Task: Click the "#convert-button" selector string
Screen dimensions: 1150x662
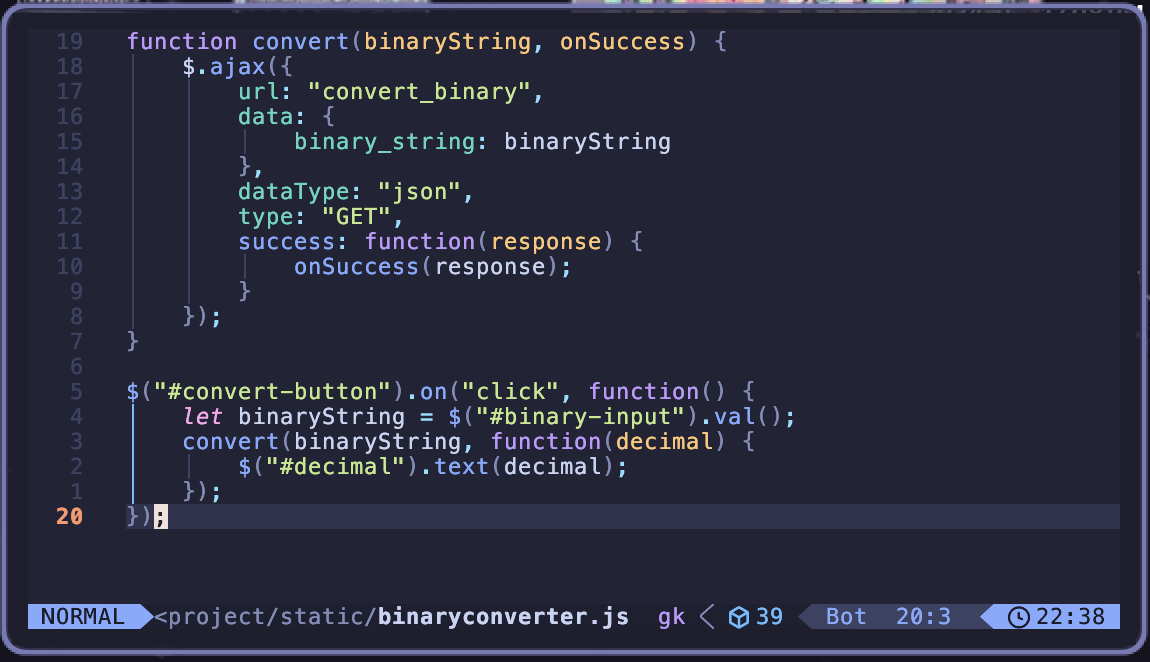Action: pyautogui.click(x=271, y=392)
